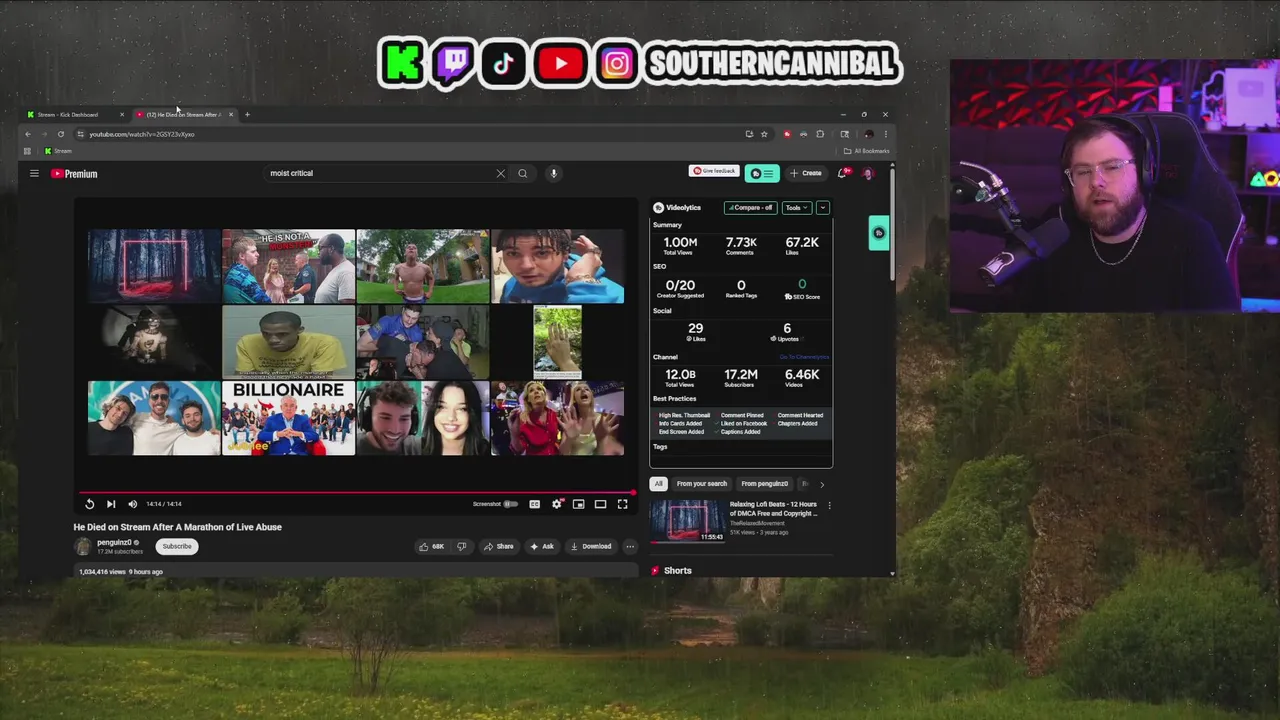Click the Ask button
Image resolution: width=1280 pixels, height=720 pixels.
point(542,546)
